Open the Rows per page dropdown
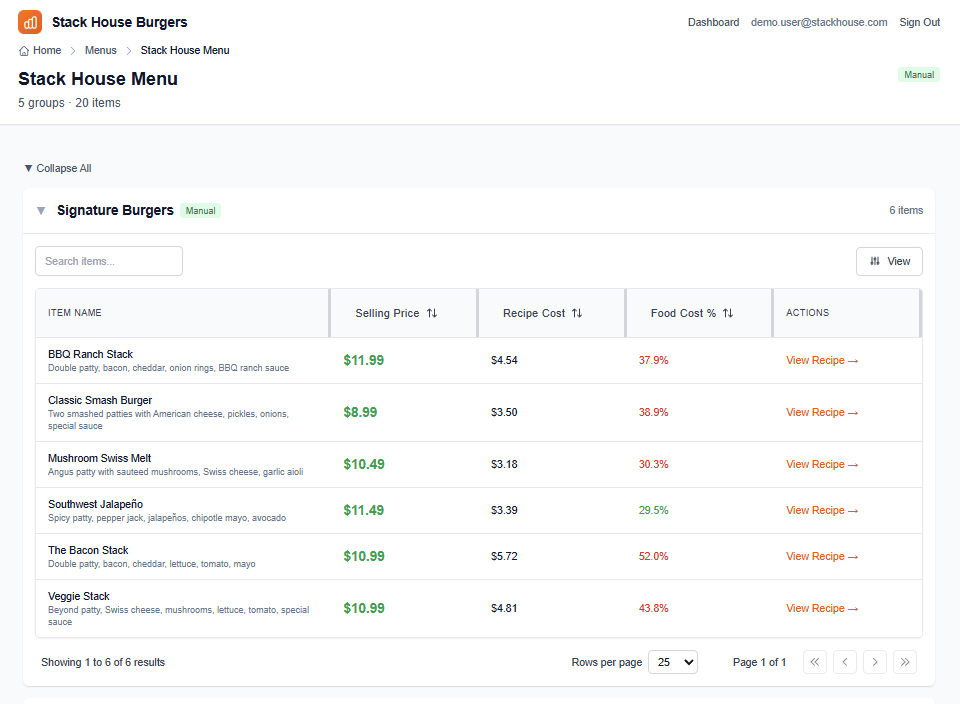Viewport: 960px width, 704px height. (x=672, y=662)
